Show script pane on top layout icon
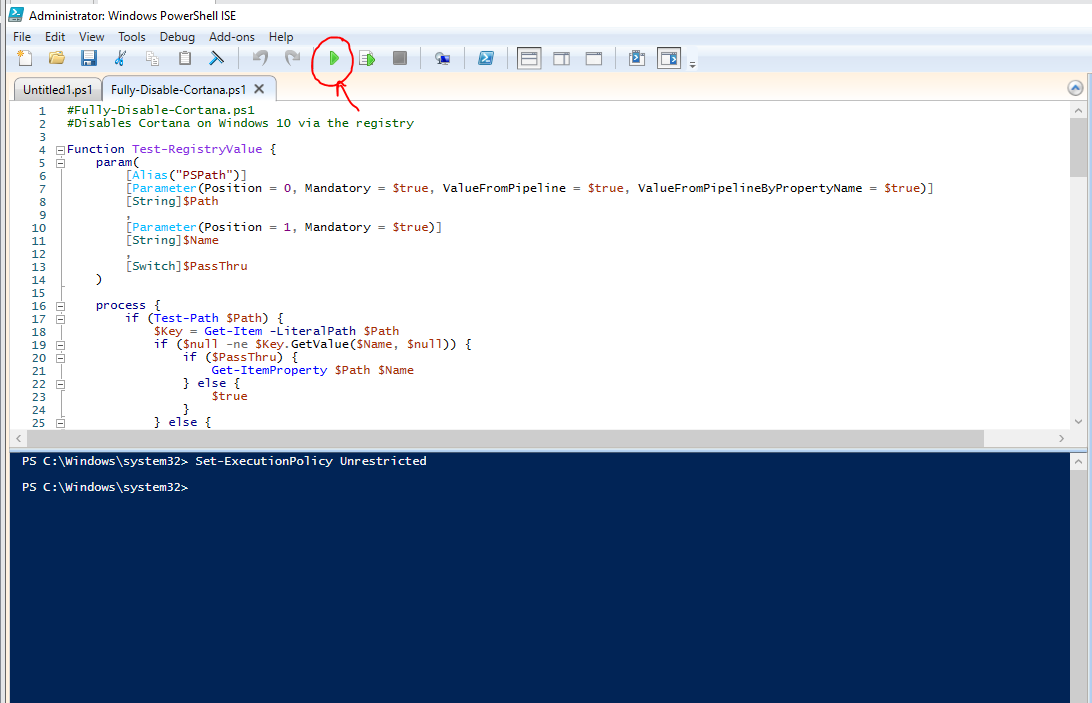The image size is (1092, 703). click(529, 59)
